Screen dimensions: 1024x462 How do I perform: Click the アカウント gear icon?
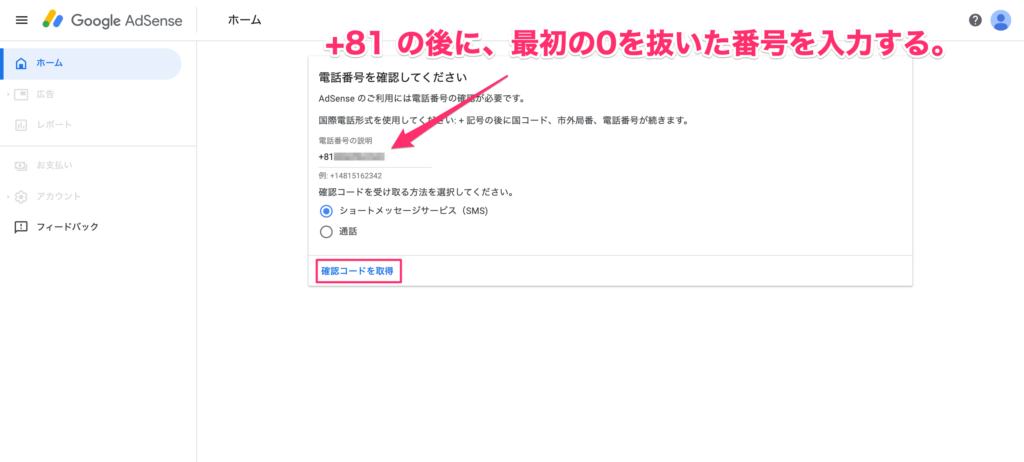tap(21, 196)
